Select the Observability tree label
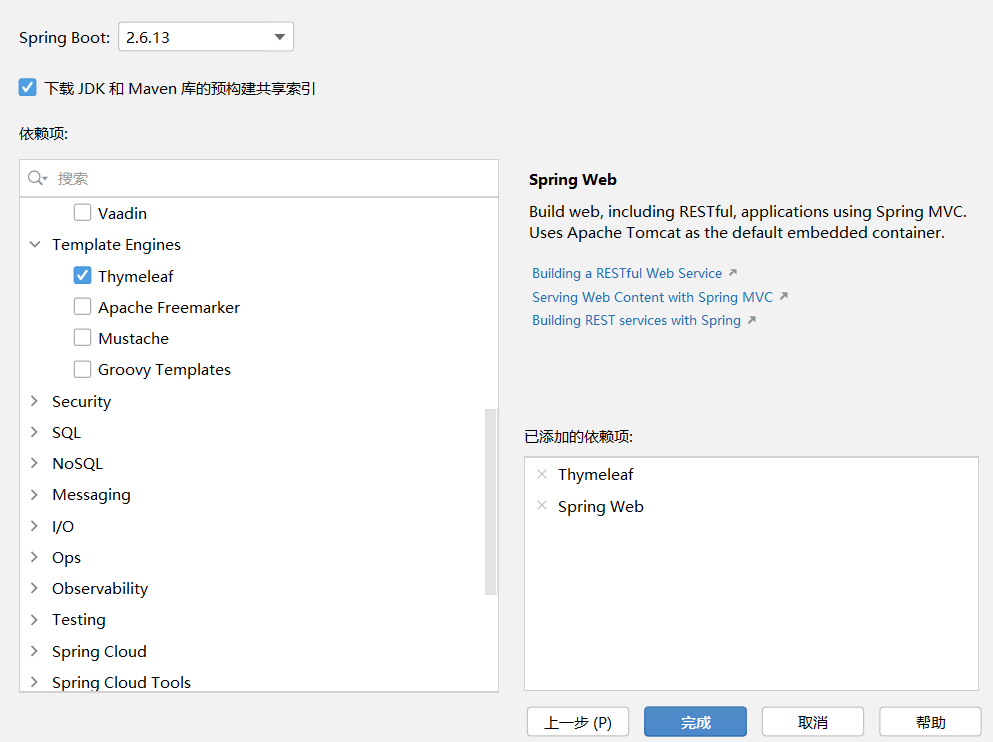The image size is (993, 742). pyautogui.click(x=100, y=588)
